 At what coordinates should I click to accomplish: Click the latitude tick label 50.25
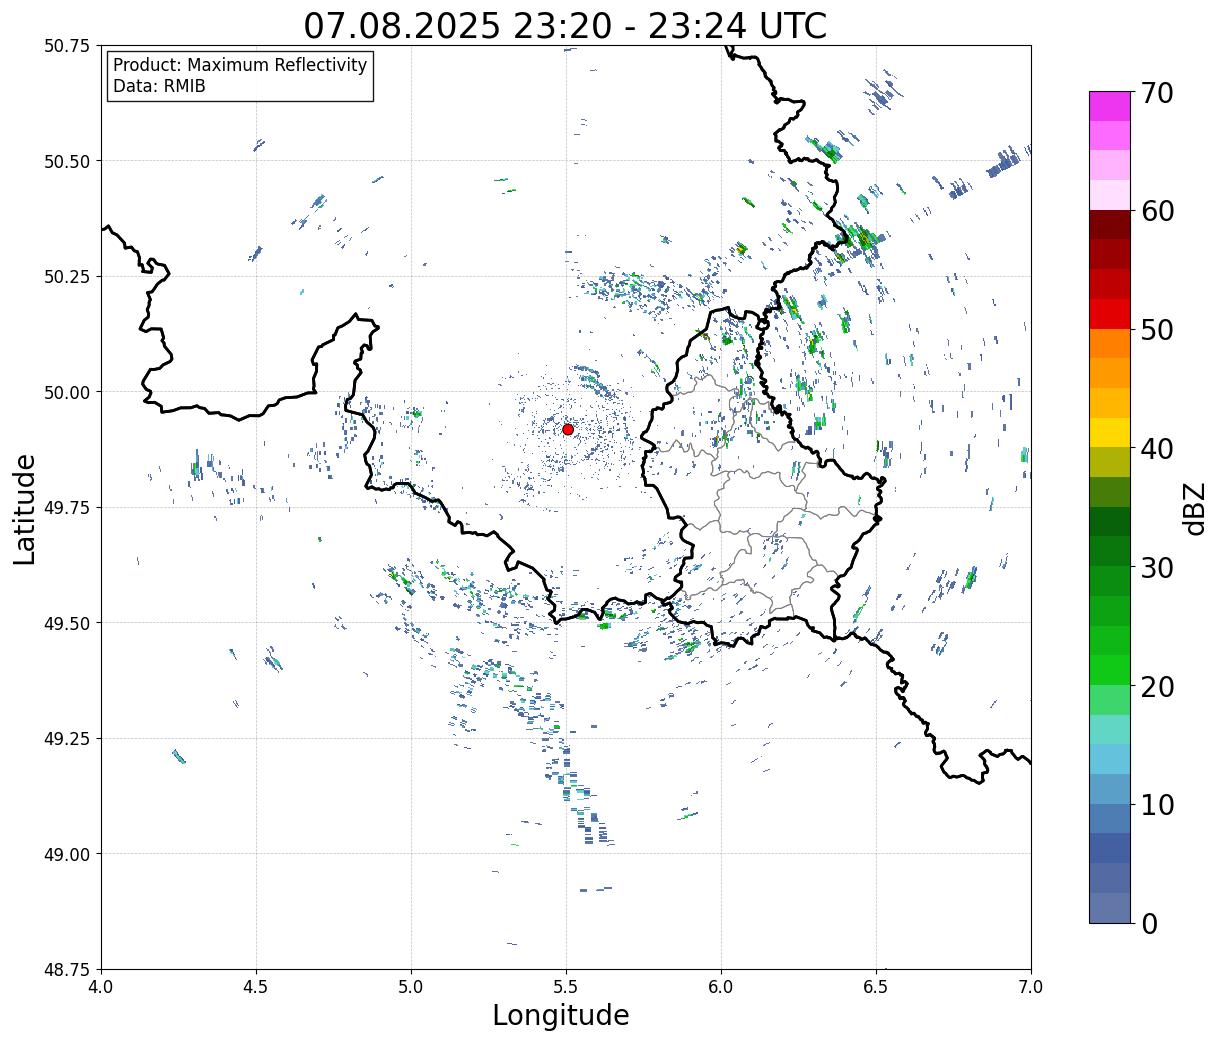click(x=67, y=277)
